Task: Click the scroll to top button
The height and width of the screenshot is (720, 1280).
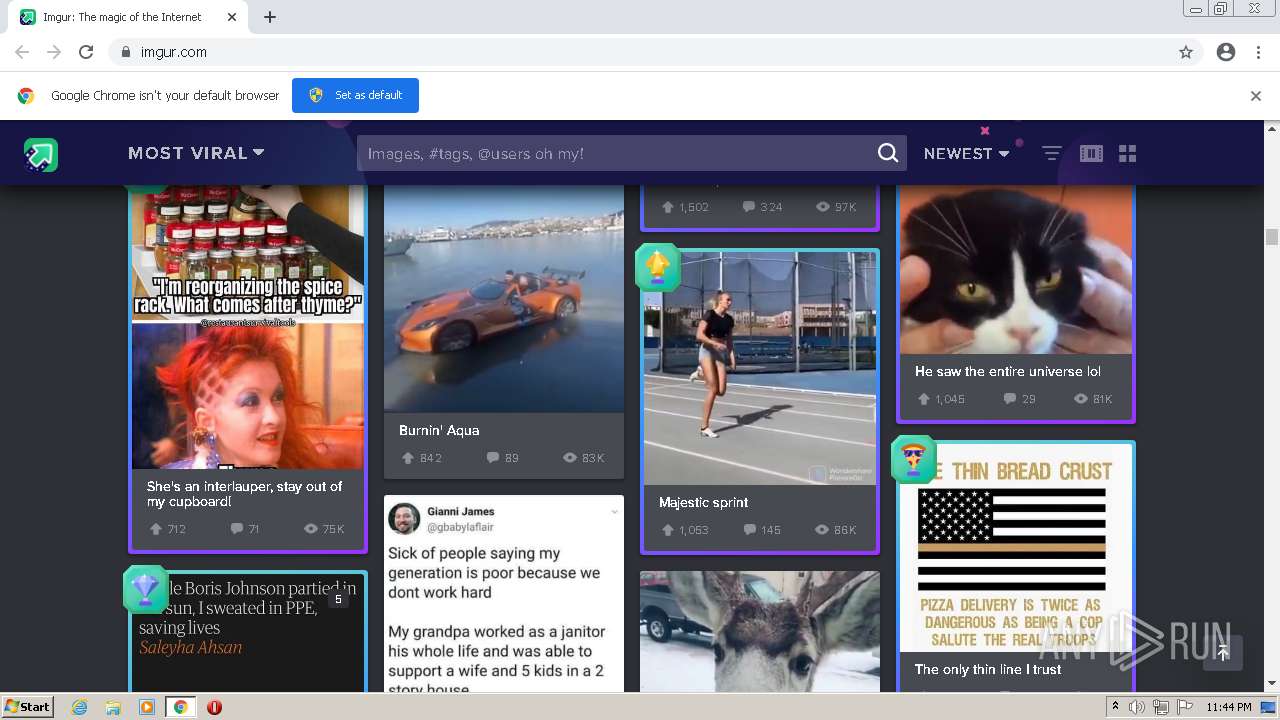Action: [x=1223, y=652]
